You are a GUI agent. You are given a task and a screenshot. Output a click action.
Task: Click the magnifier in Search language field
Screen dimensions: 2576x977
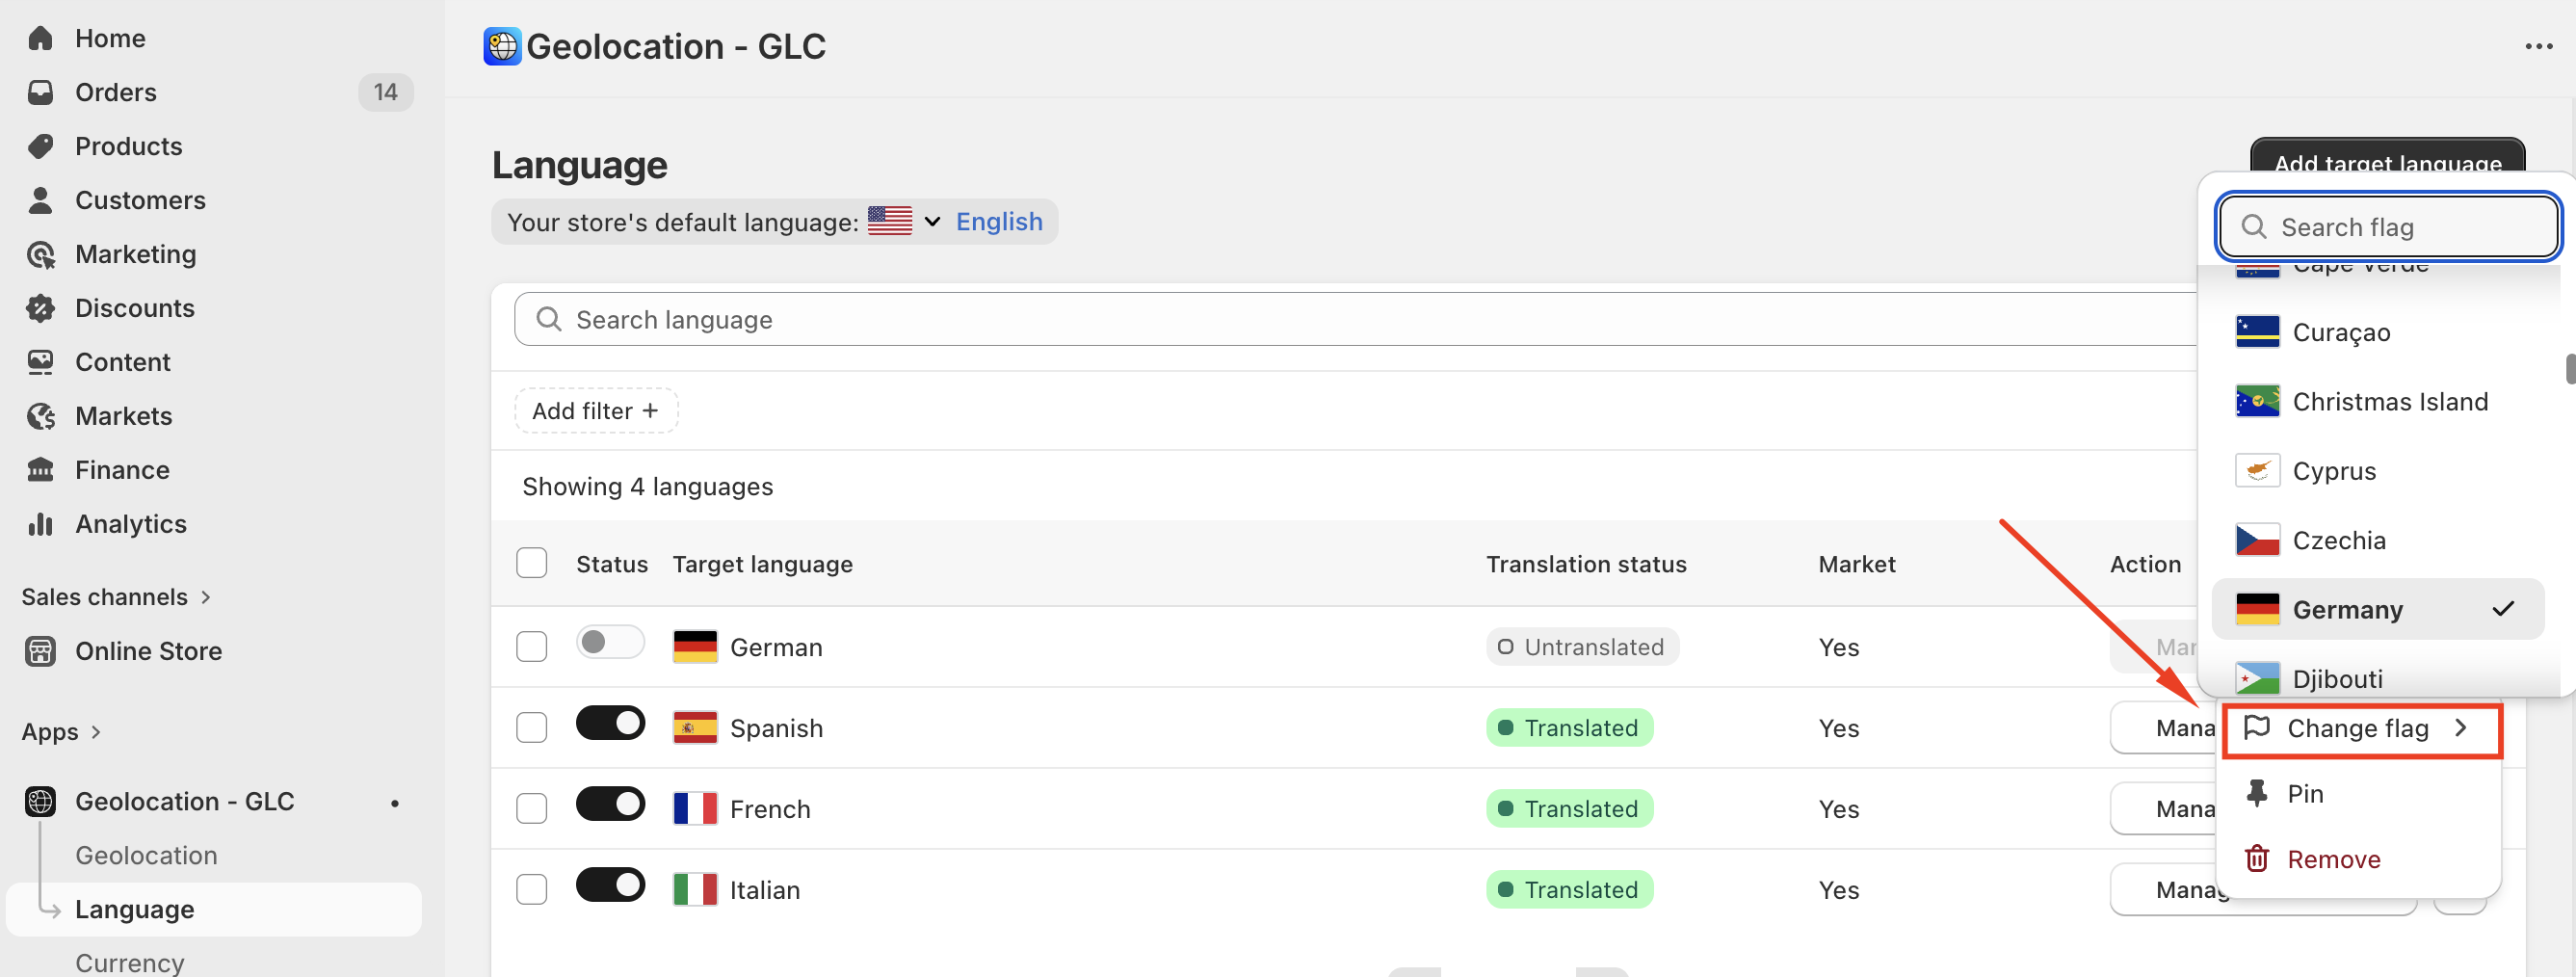tap(548, 319)
